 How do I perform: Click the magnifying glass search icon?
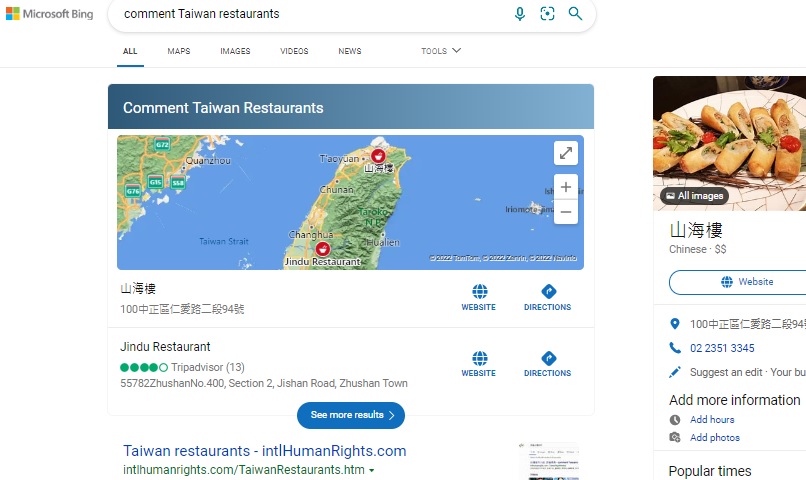click(x=575, y=14)
